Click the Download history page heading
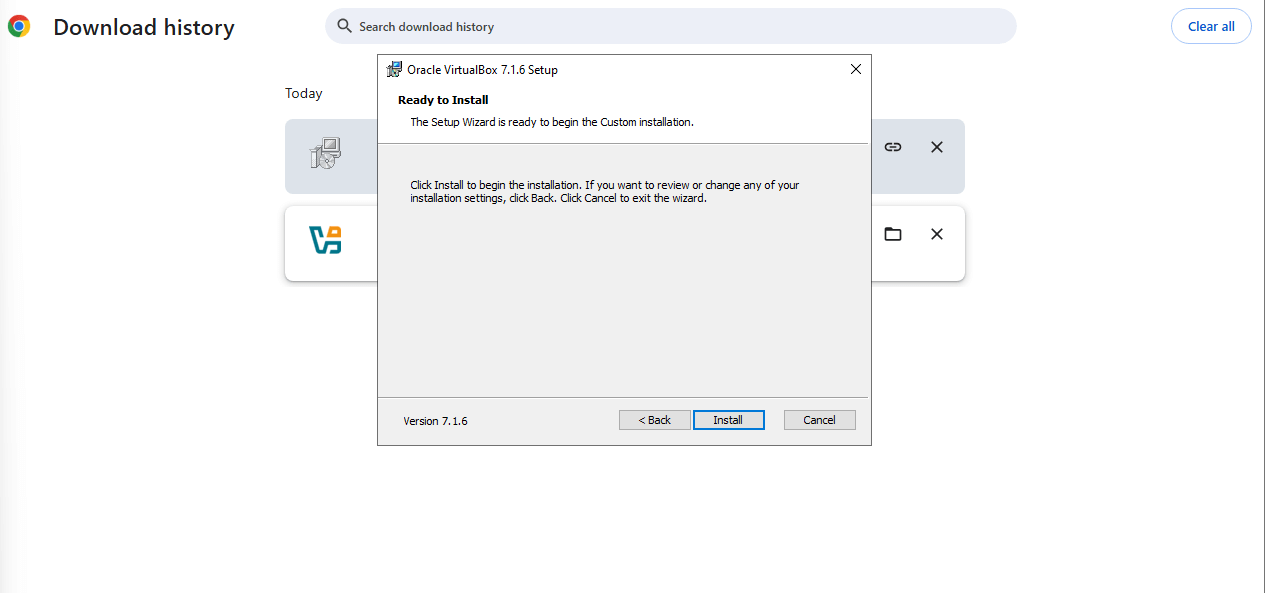 click(144, 27)
